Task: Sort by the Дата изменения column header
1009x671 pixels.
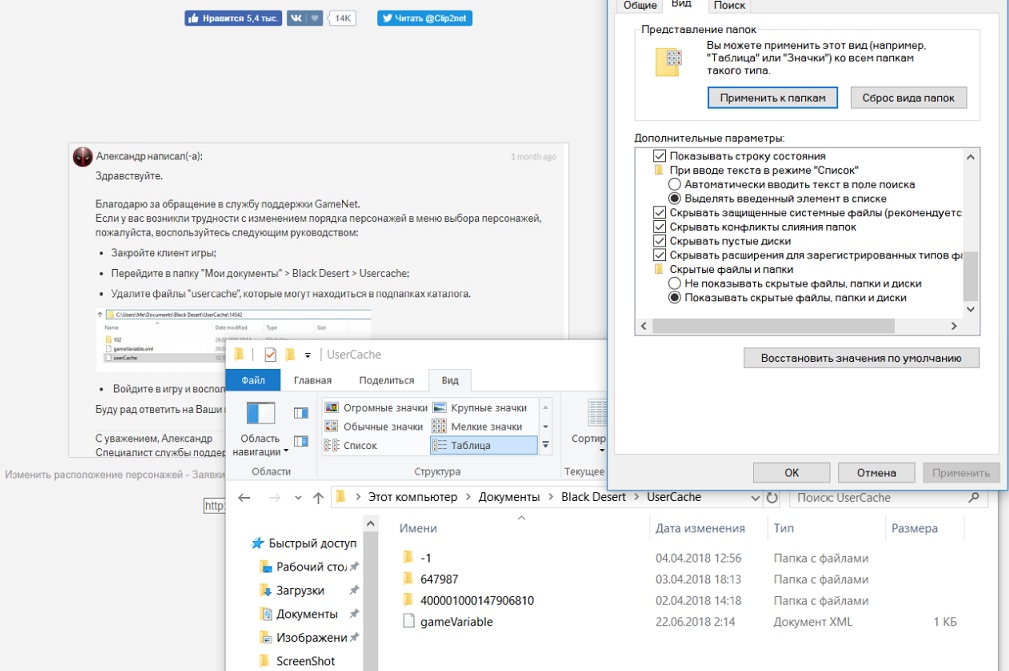Action: click(700, 528)
